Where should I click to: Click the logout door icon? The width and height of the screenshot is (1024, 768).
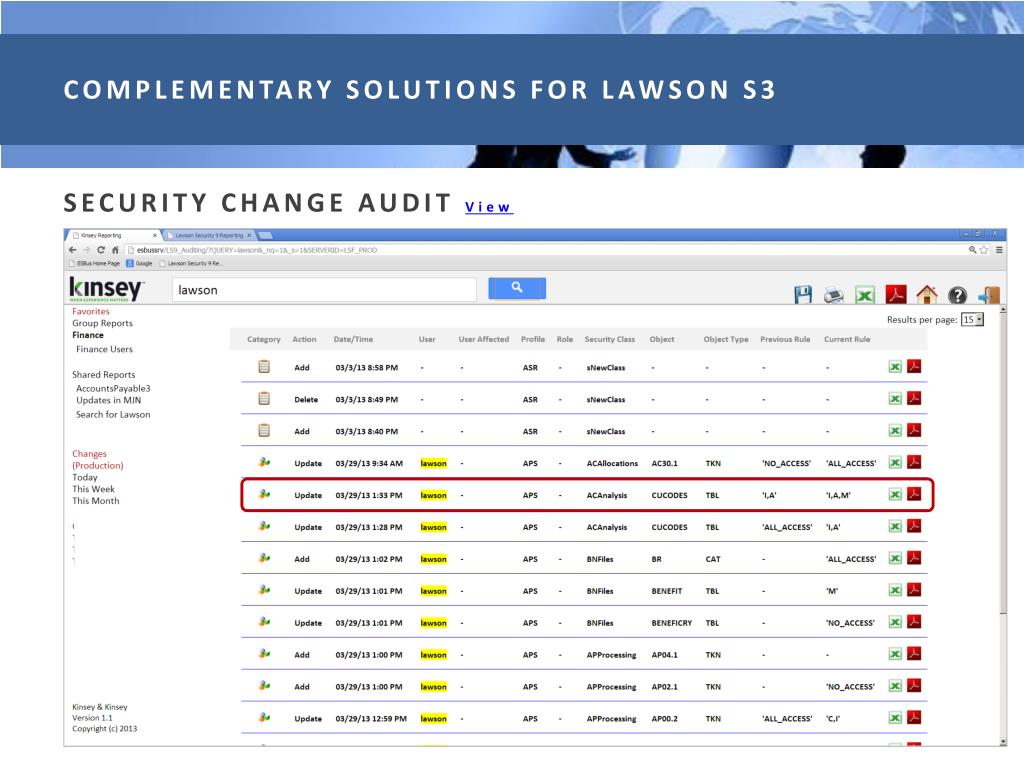[x=989, y=295]
